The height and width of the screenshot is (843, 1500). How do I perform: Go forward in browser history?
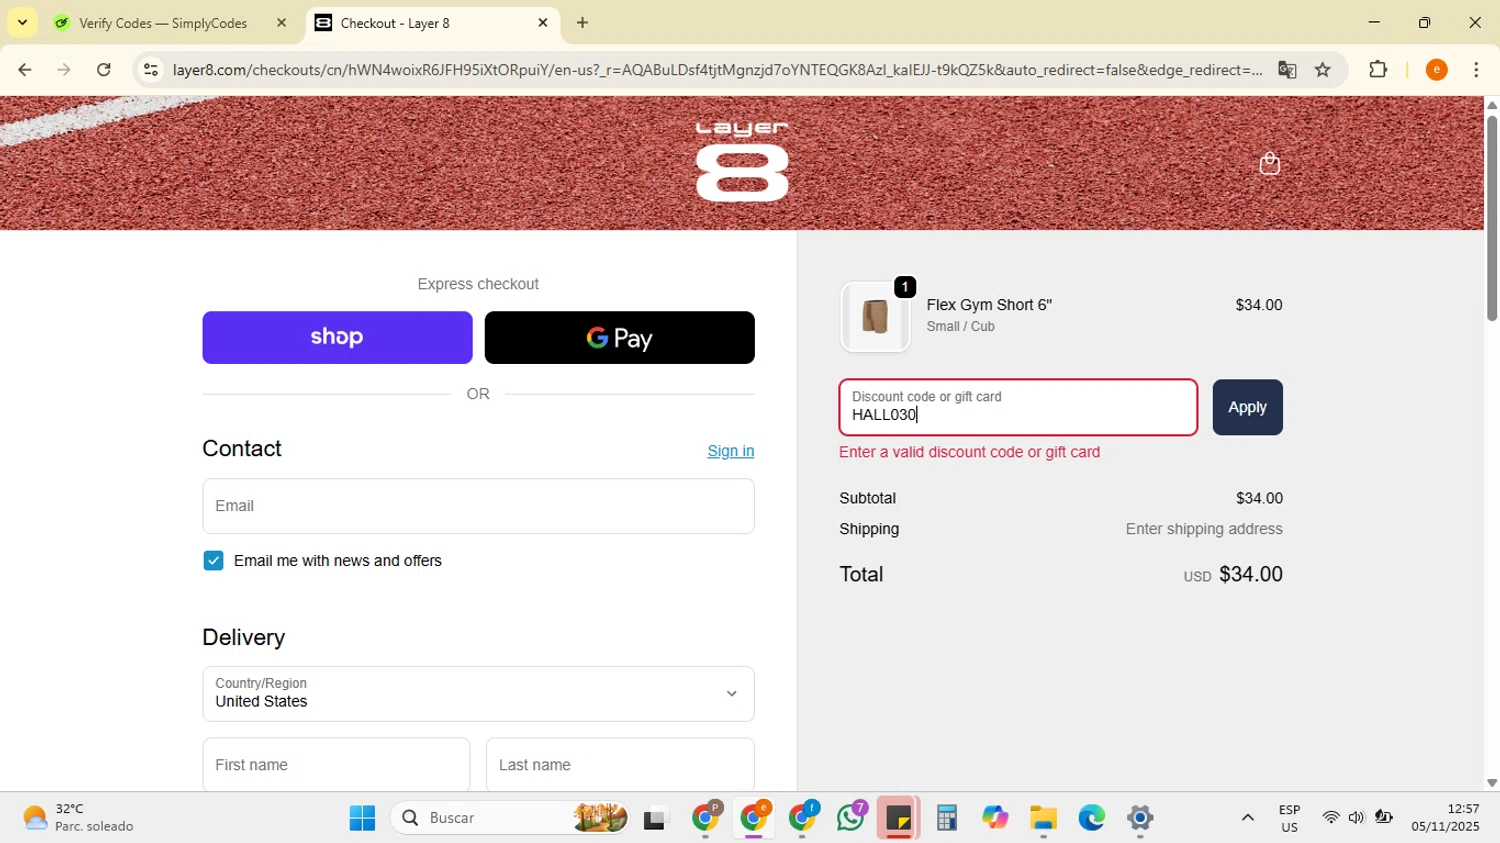64,70
